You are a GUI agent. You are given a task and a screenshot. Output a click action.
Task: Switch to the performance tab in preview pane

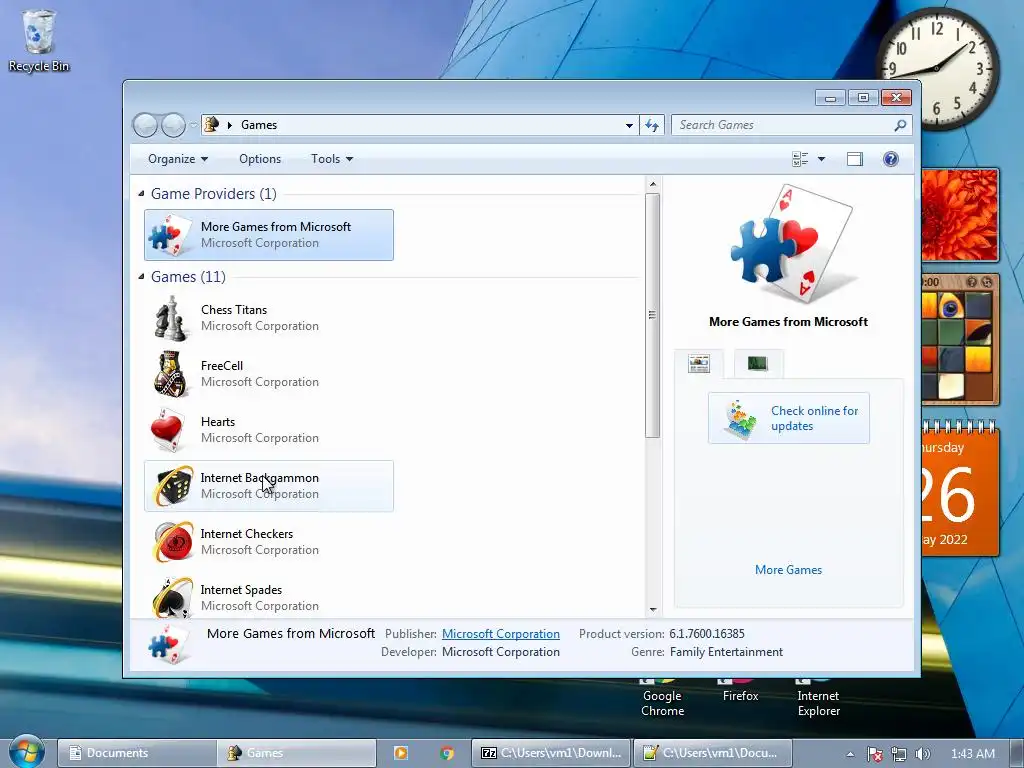click(x=758, y=364)
